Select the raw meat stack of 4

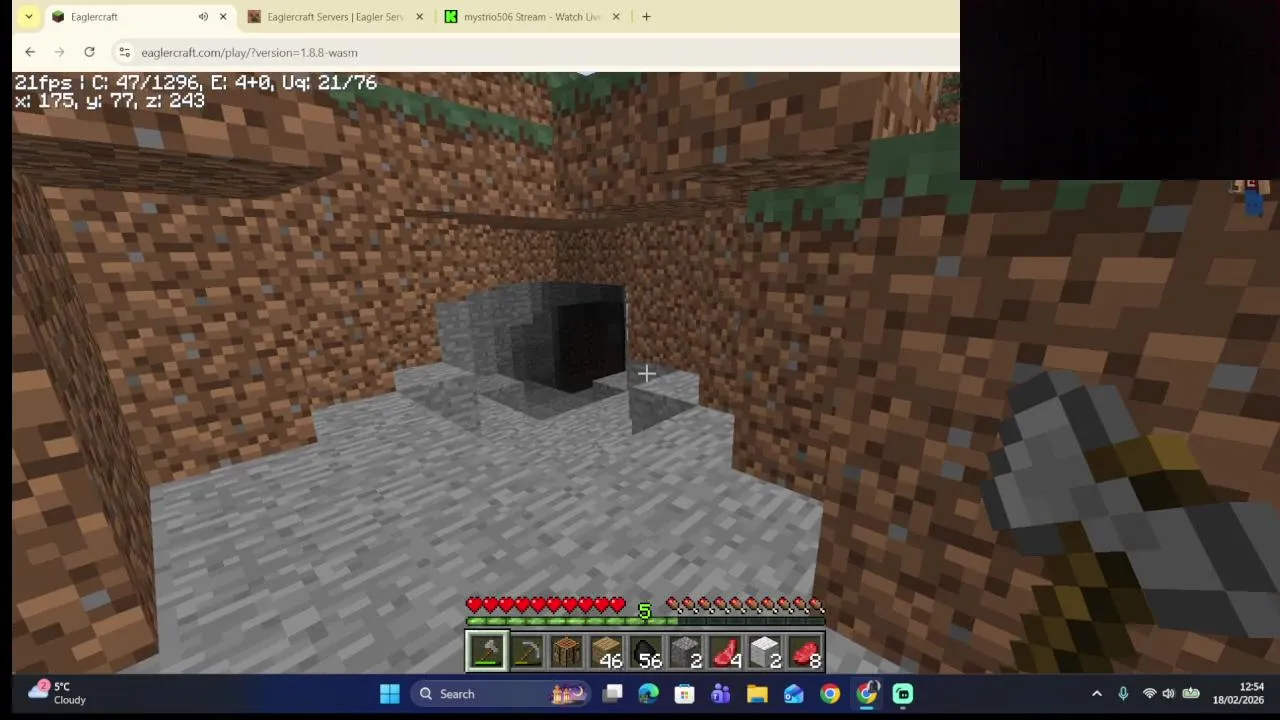[726, 652]
